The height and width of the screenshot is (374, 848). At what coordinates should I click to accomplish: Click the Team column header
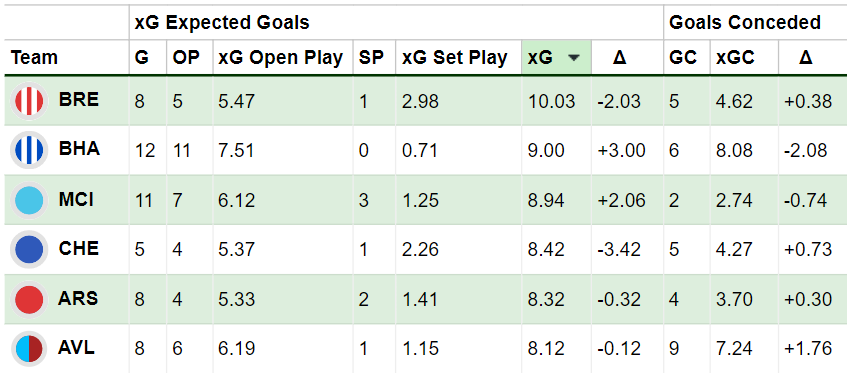click(x=34, y=57)
